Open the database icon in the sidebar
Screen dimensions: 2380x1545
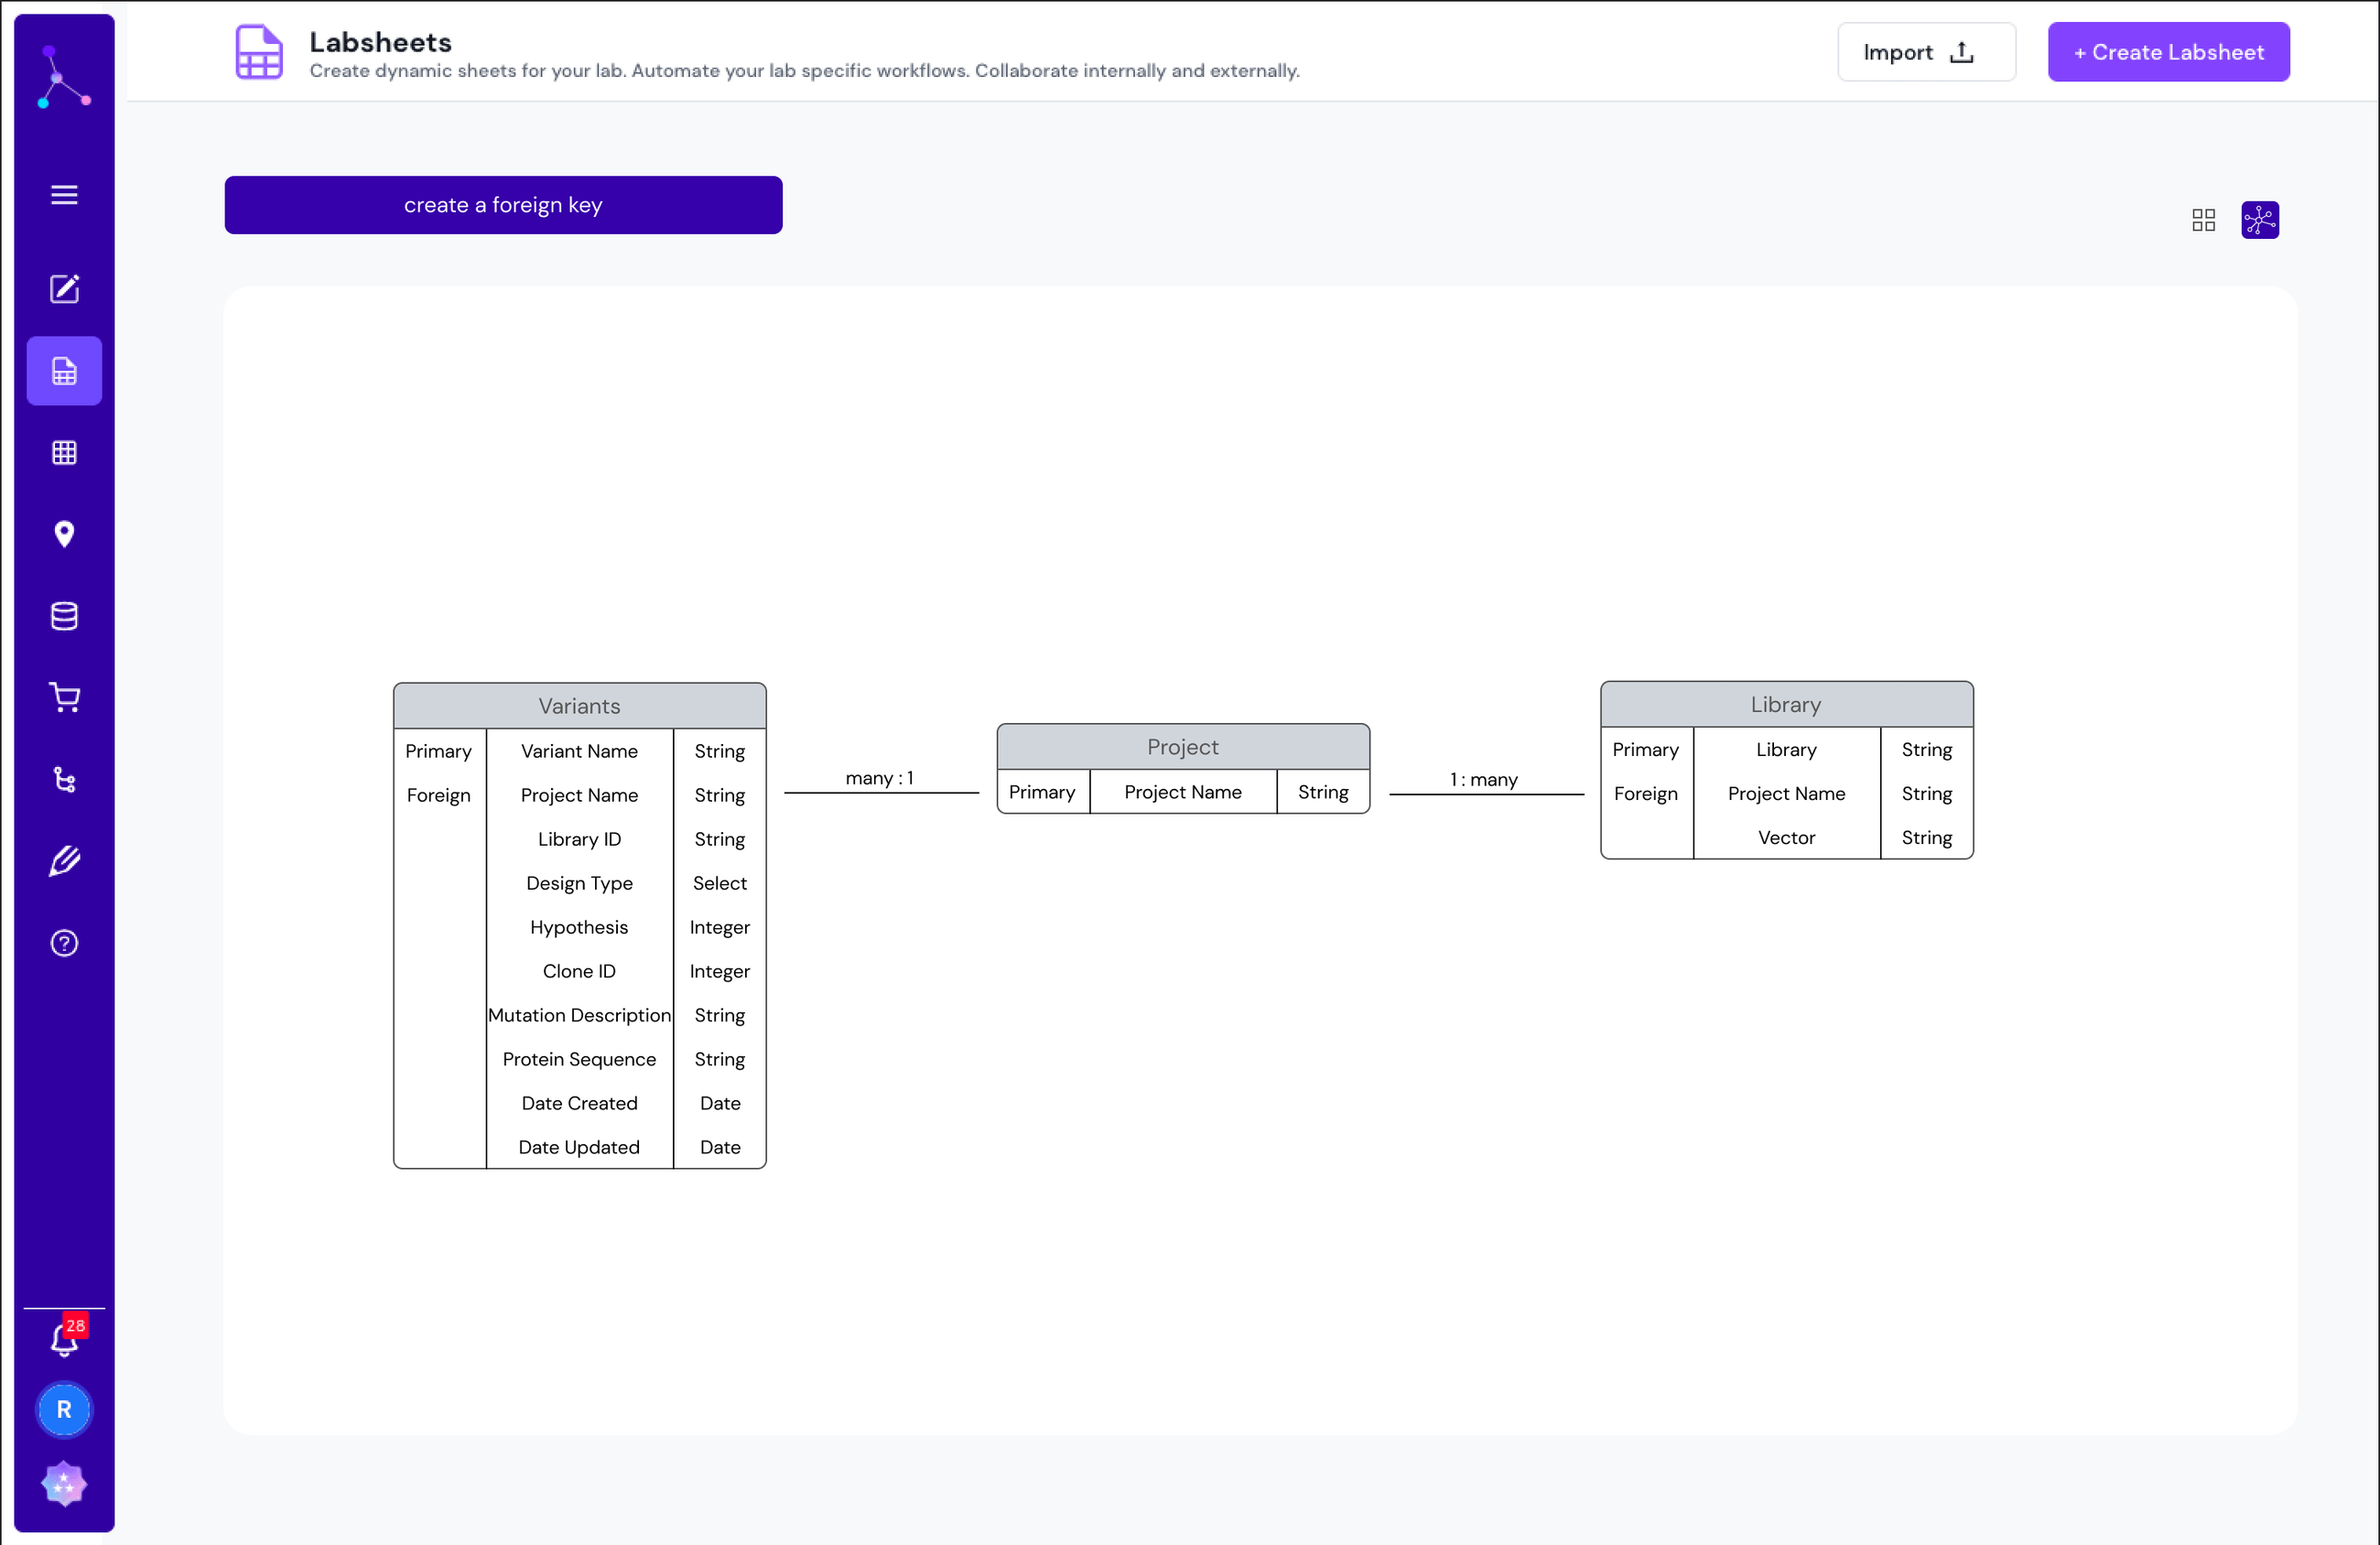click(x=64, y=616)
